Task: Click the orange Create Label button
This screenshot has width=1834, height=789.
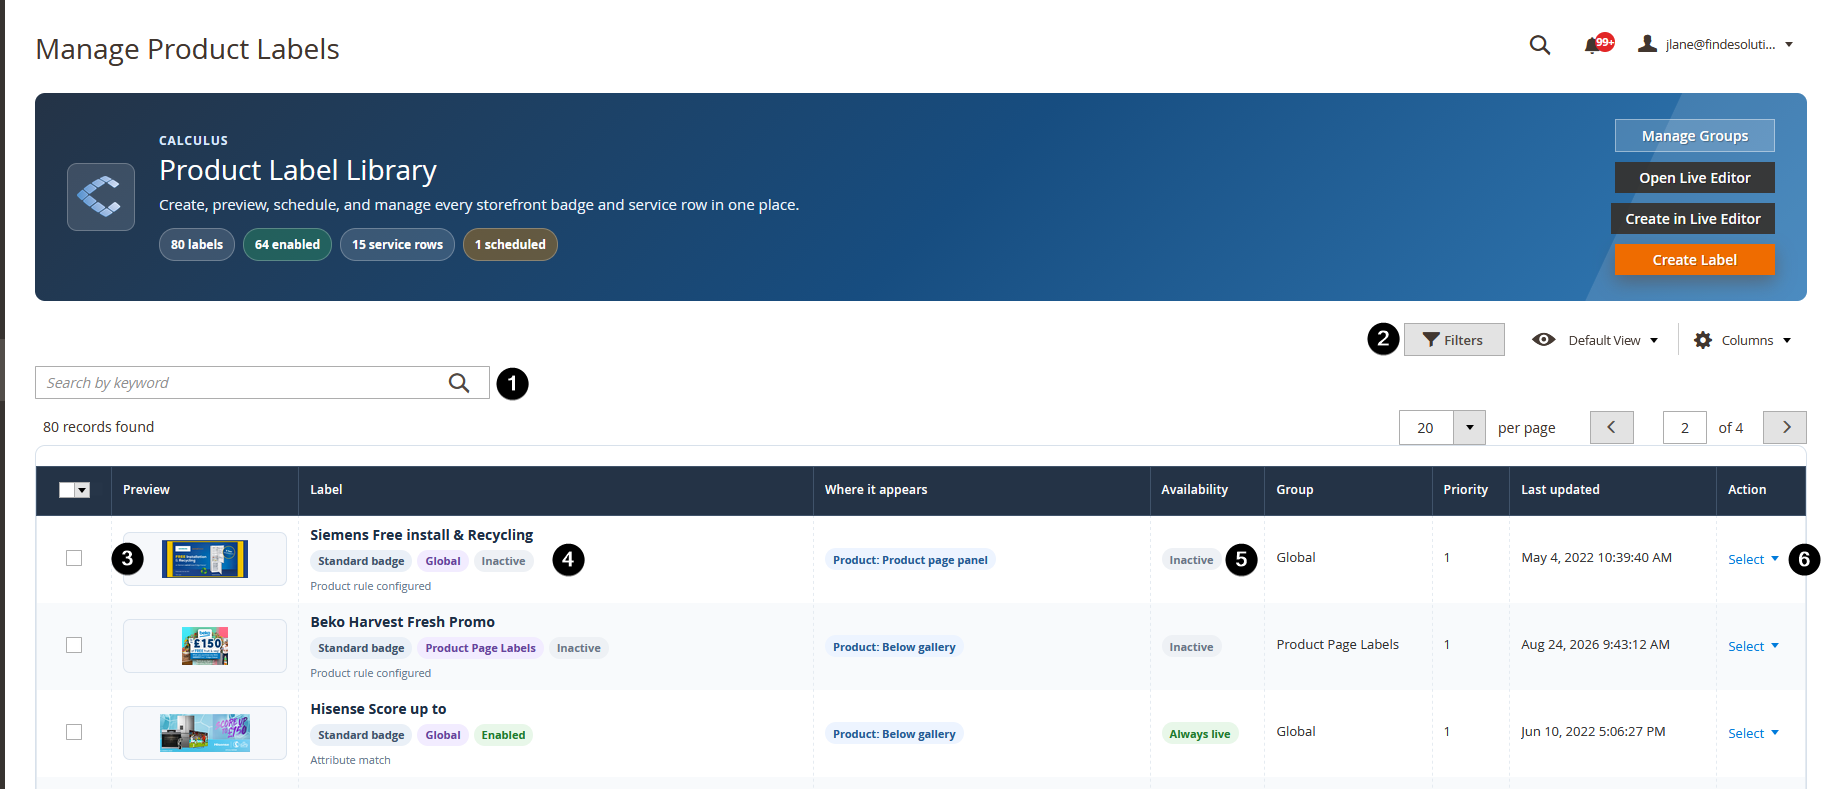Action: [x=1695, y=260]
